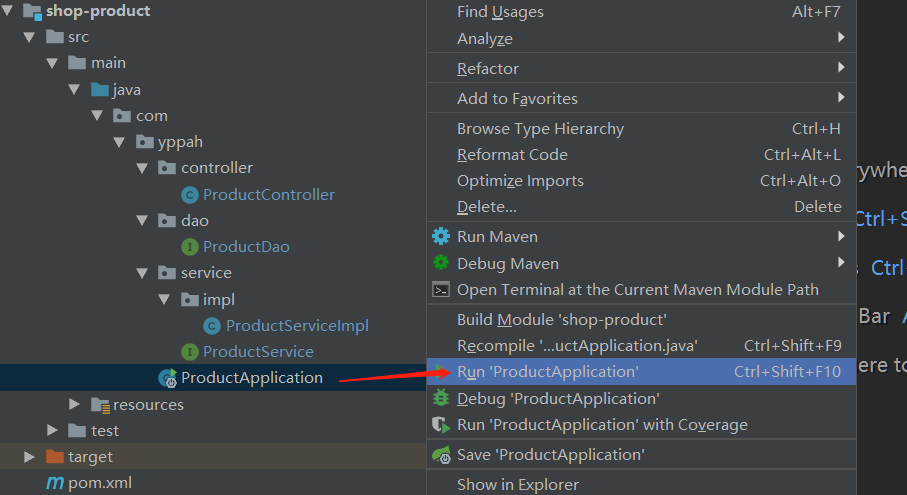Click the resources folder icon
The image size is (907, 495).
pyautogui.click(x=101, y=405)
